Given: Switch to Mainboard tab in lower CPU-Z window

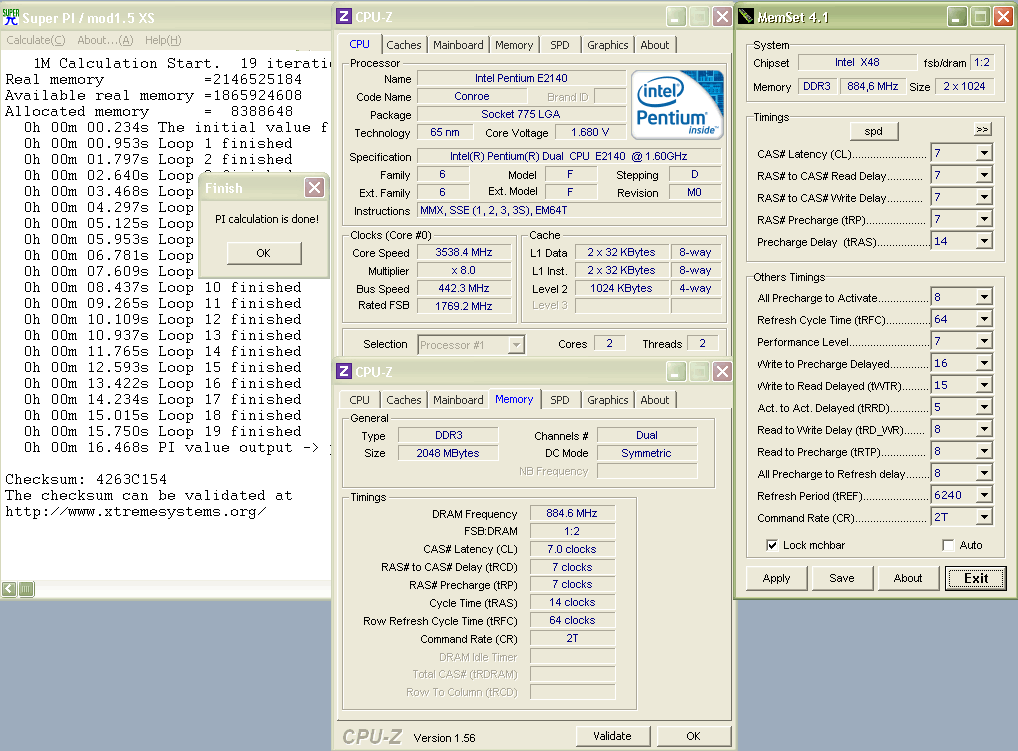Looking at the screenshot, I should tap(458, 400).
